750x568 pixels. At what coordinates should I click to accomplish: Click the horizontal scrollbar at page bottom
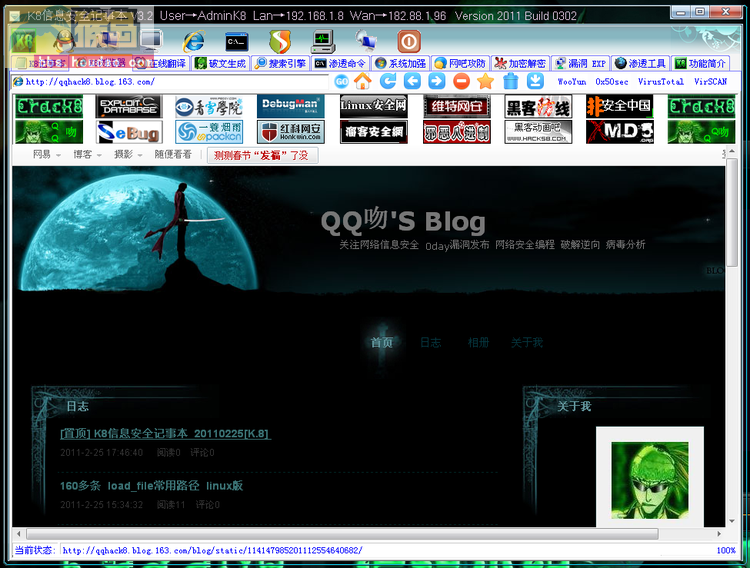point(342,534)
